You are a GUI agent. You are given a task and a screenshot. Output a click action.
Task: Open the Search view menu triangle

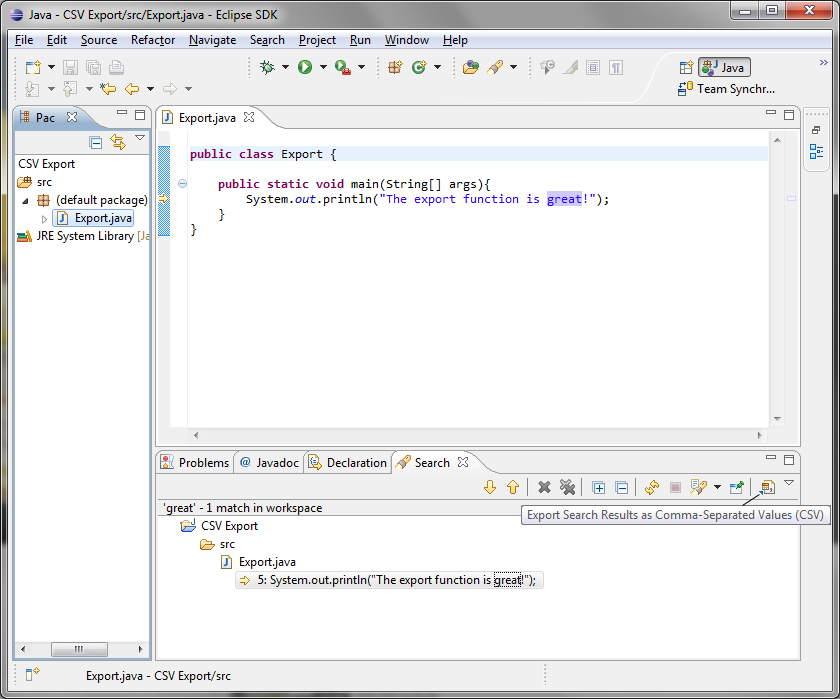(789, 483)
